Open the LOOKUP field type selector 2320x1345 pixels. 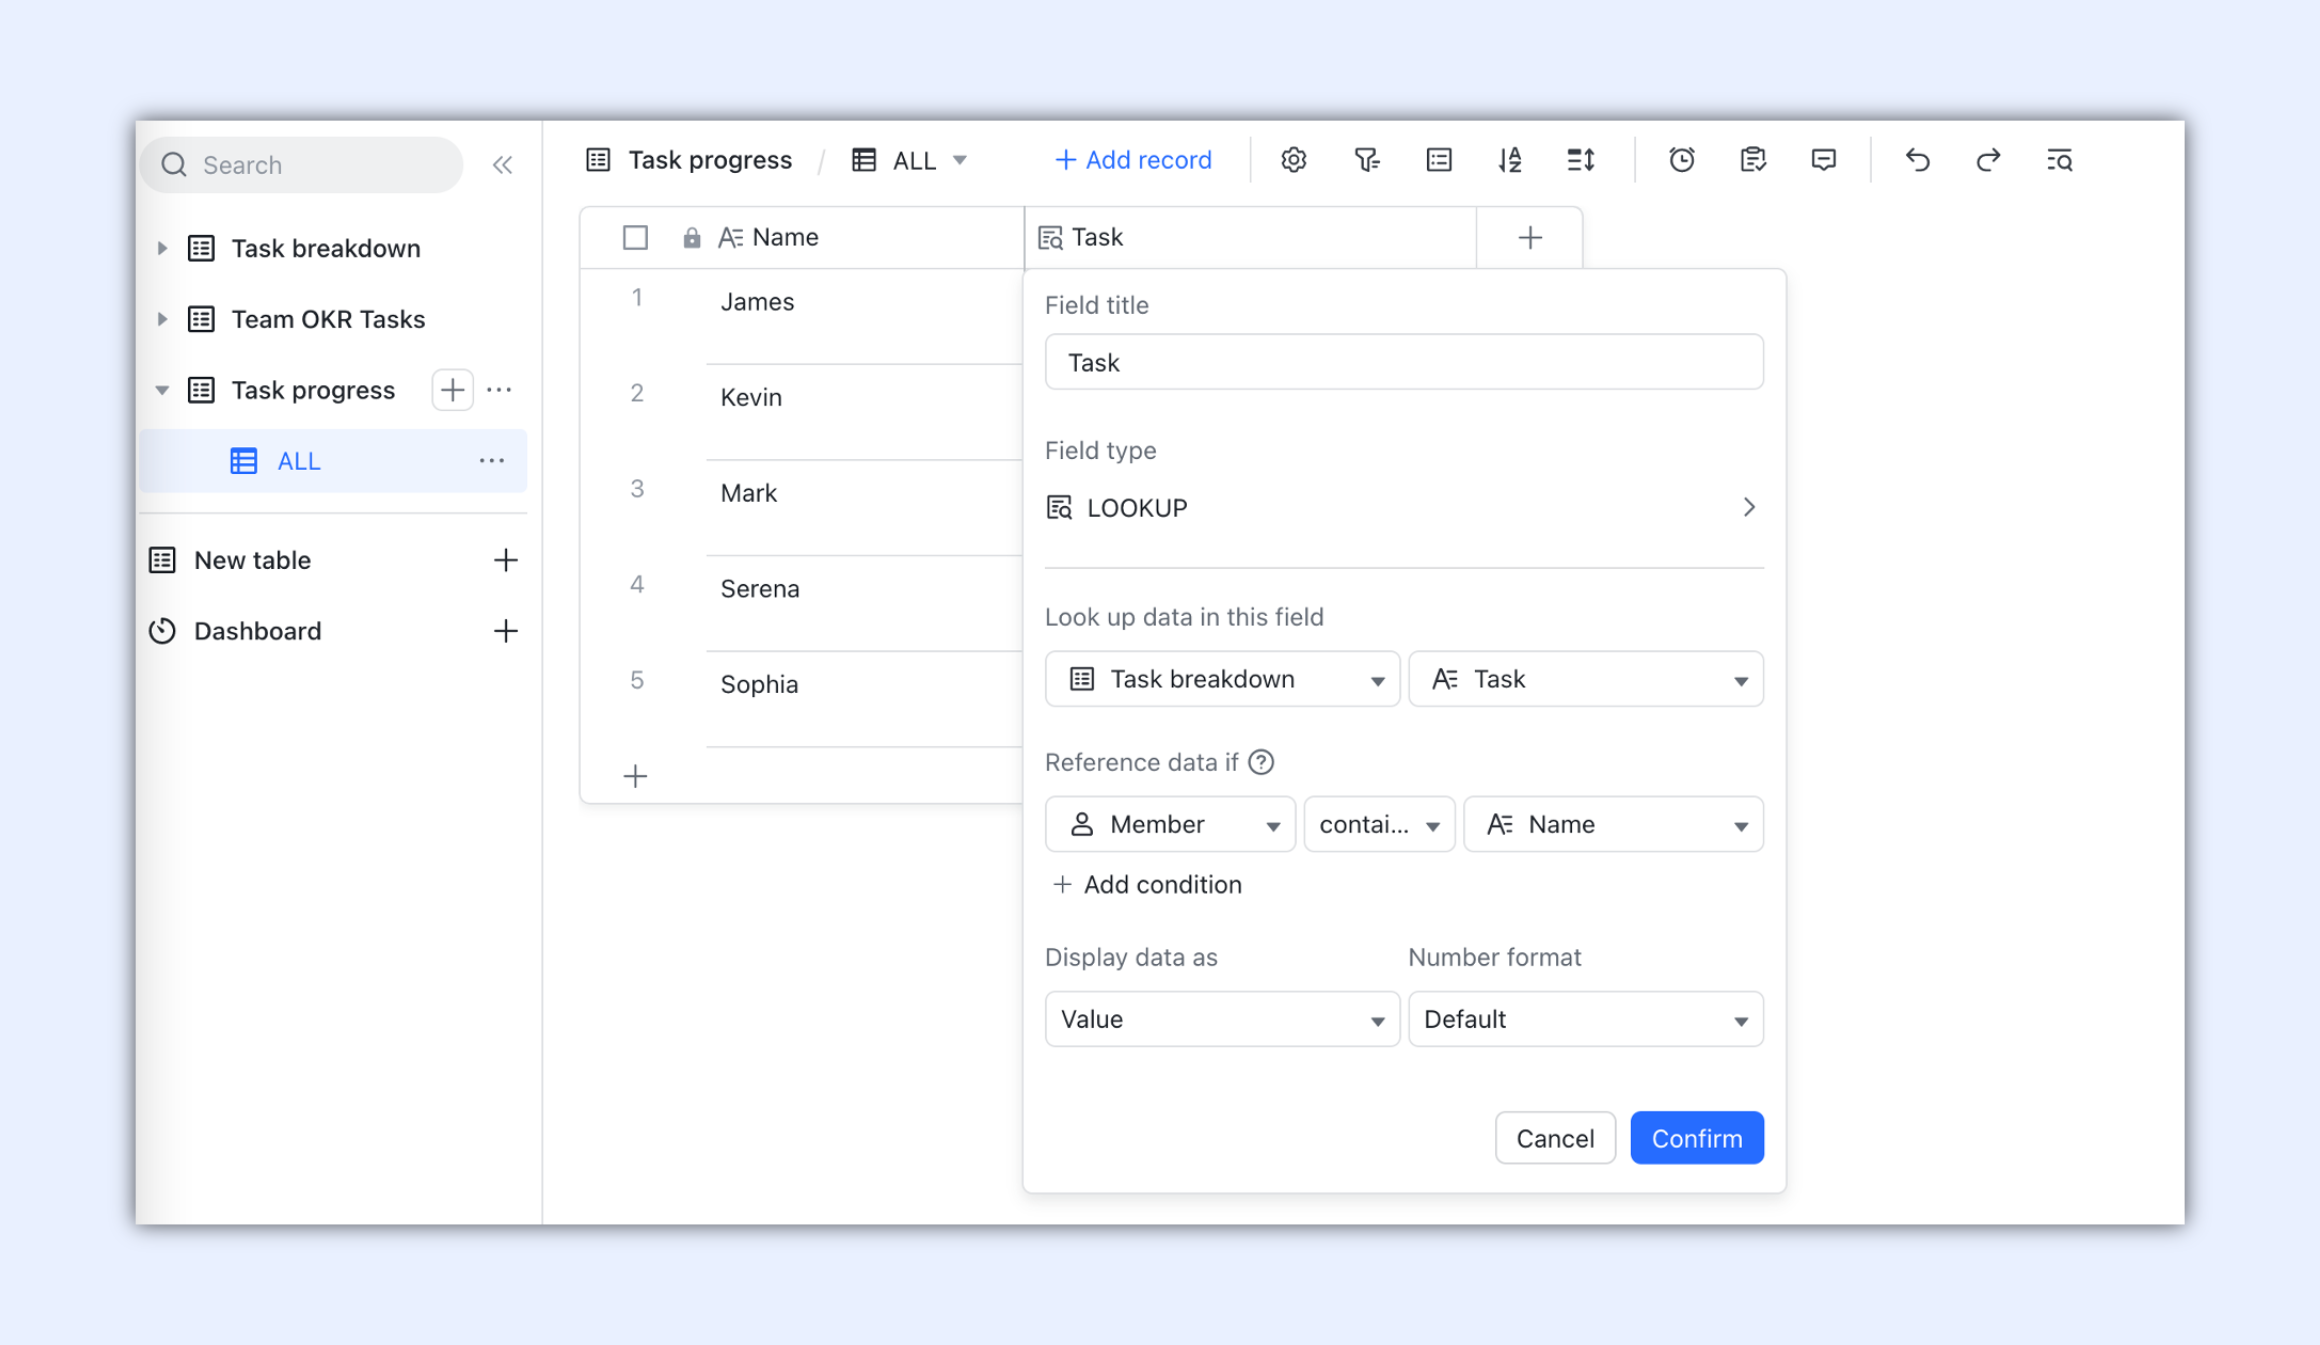1404,508
